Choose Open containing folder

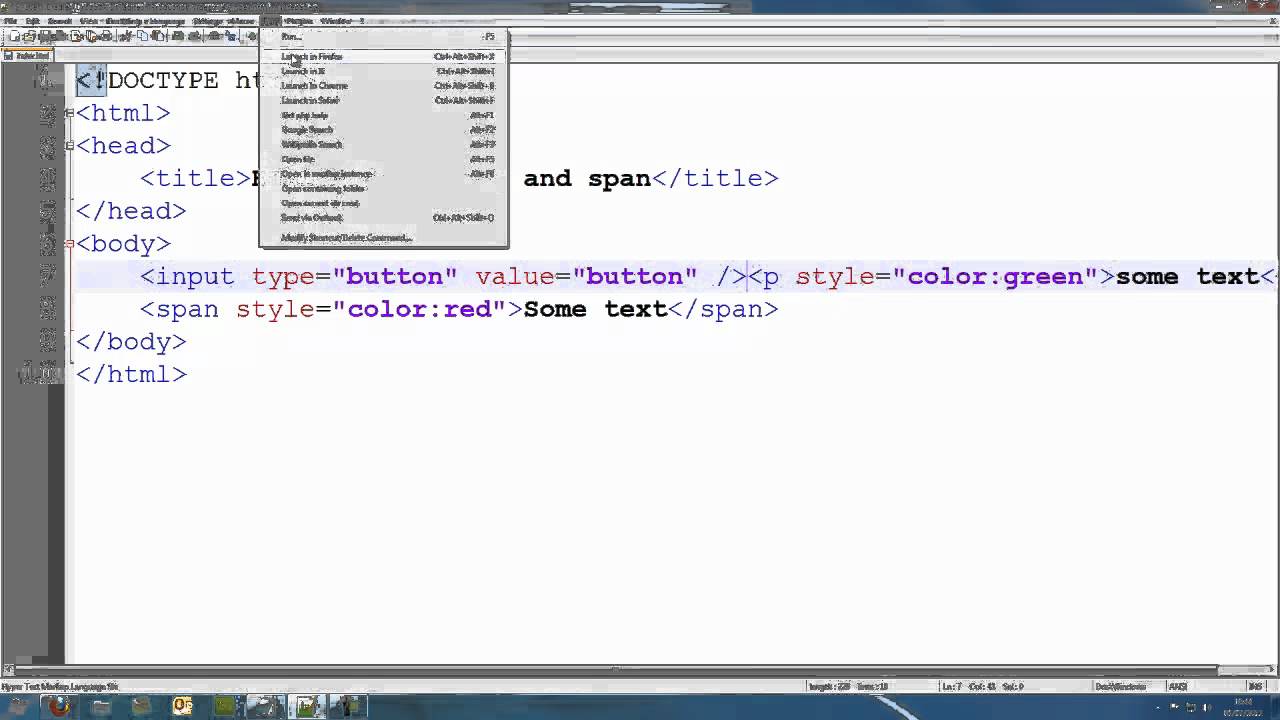(384, 188)
